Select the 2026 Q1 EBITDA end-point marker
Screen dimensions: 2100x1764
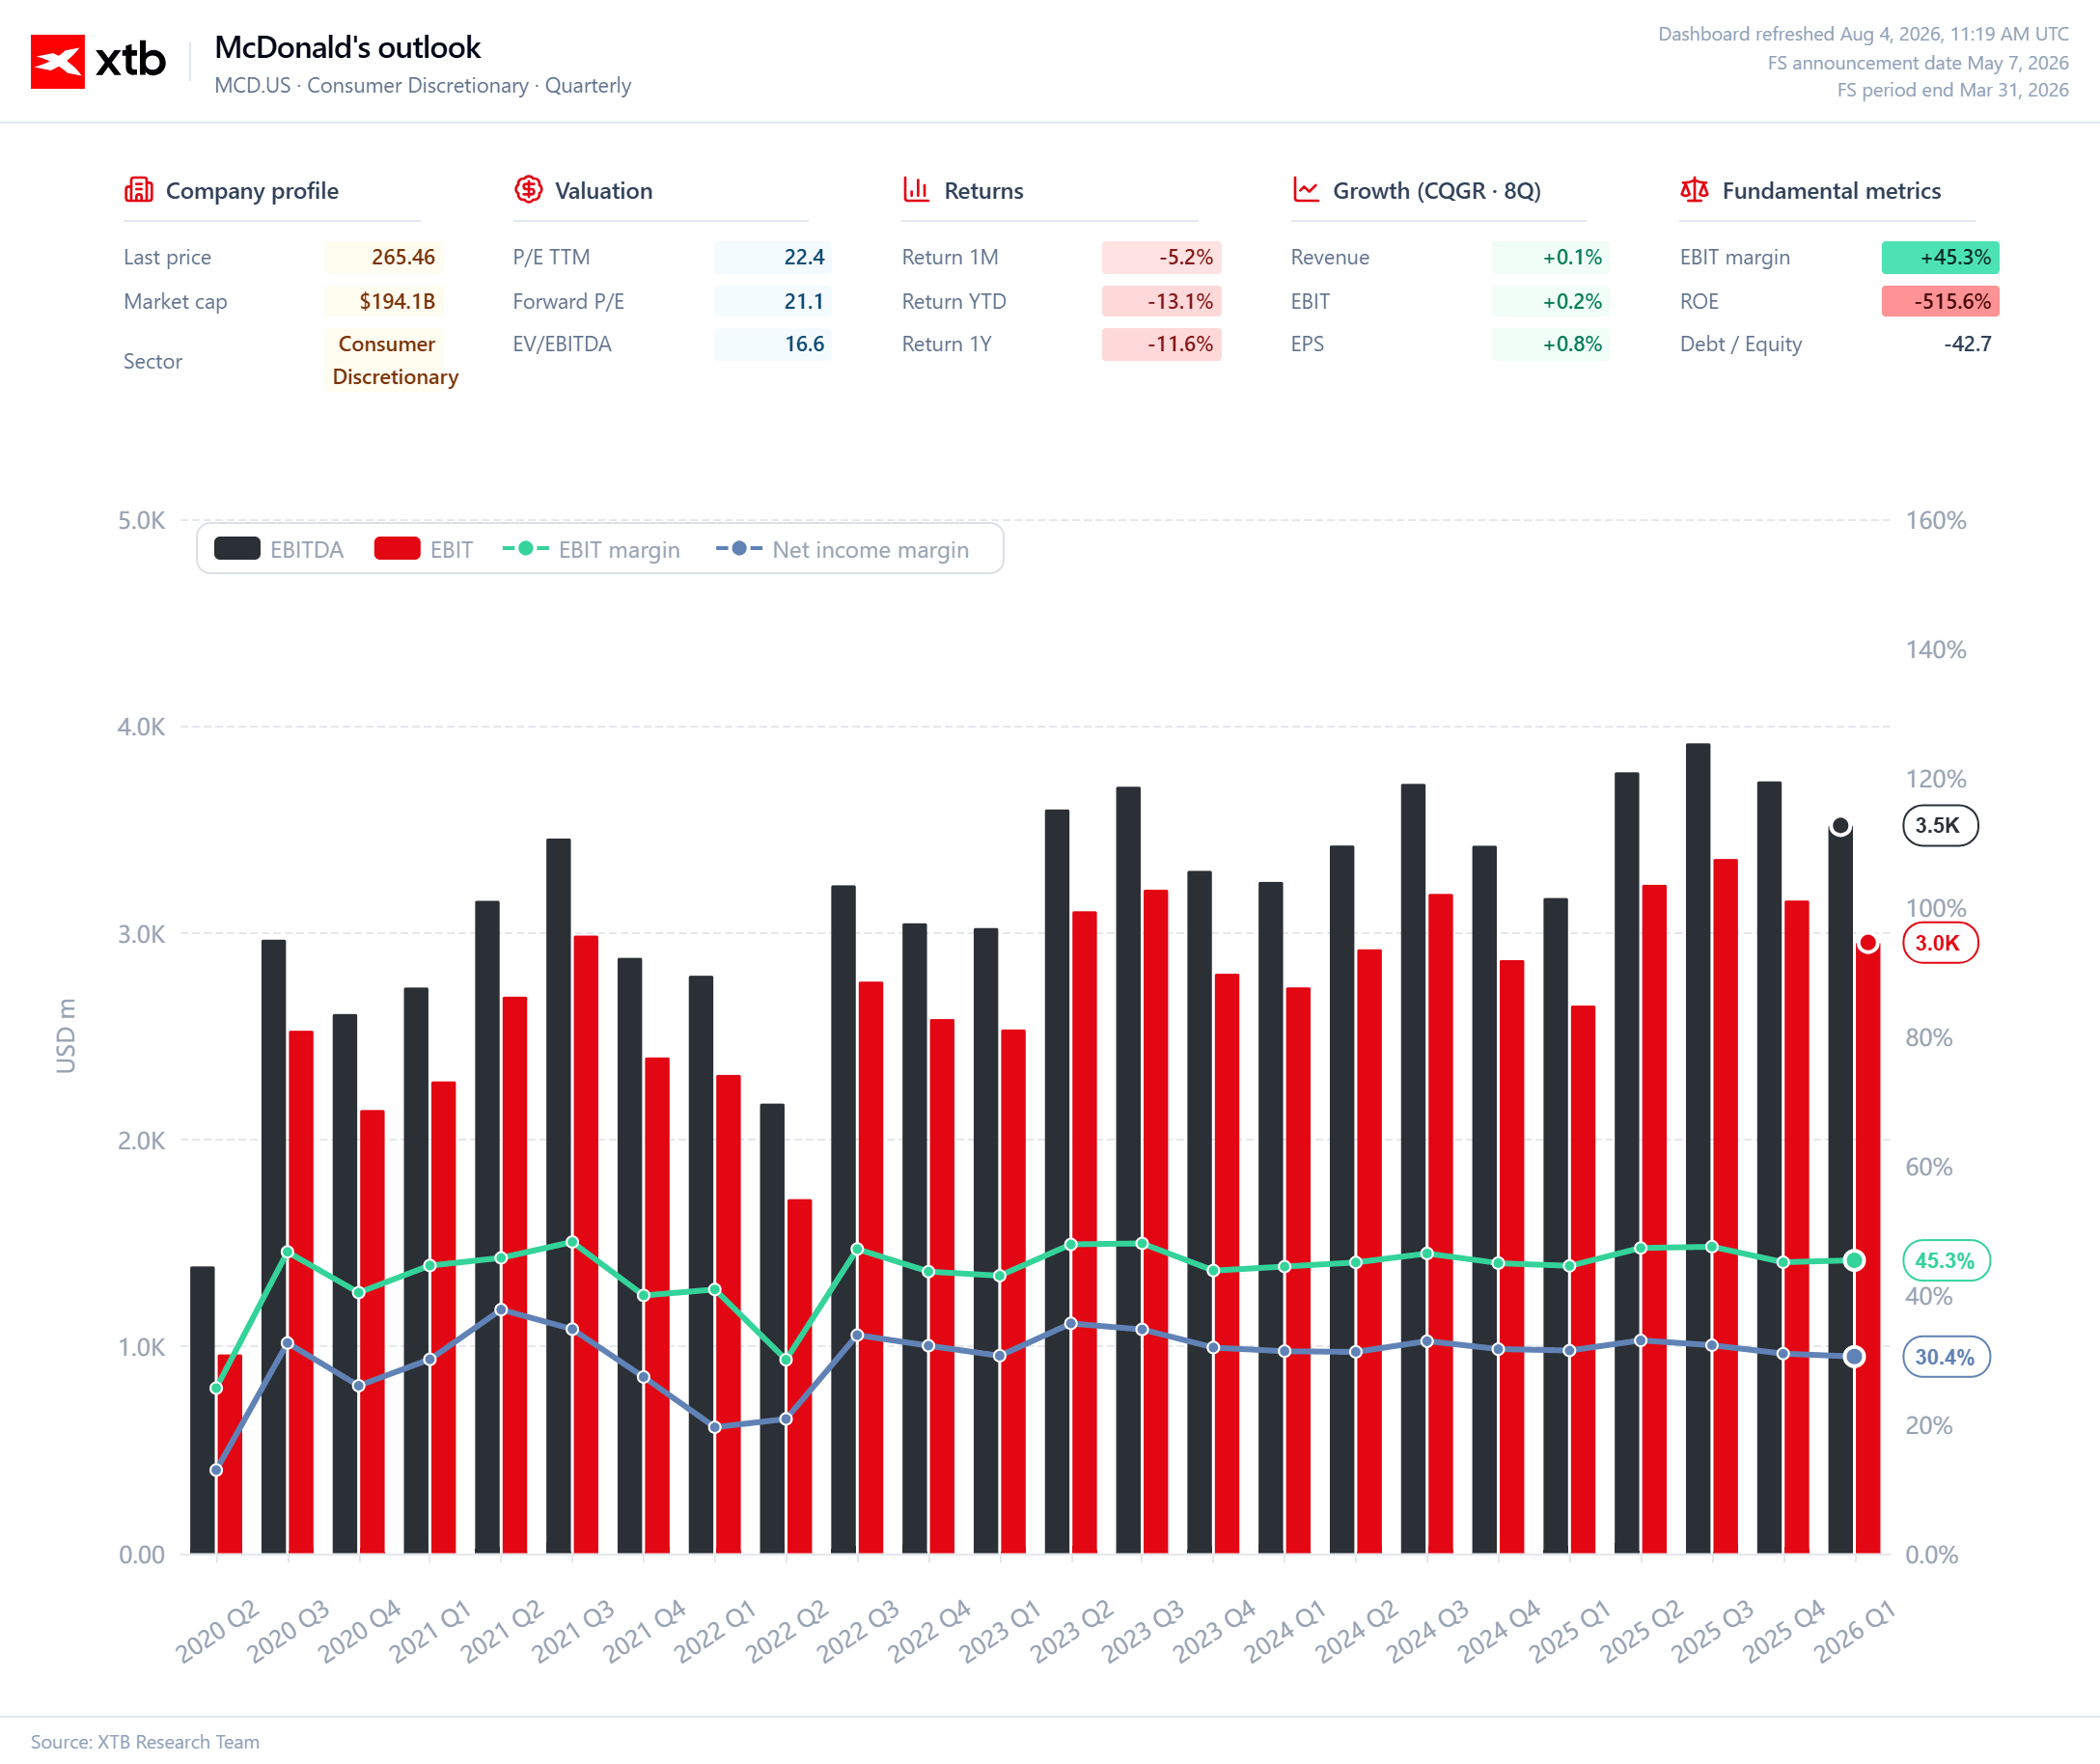[x=1840, y=826]
